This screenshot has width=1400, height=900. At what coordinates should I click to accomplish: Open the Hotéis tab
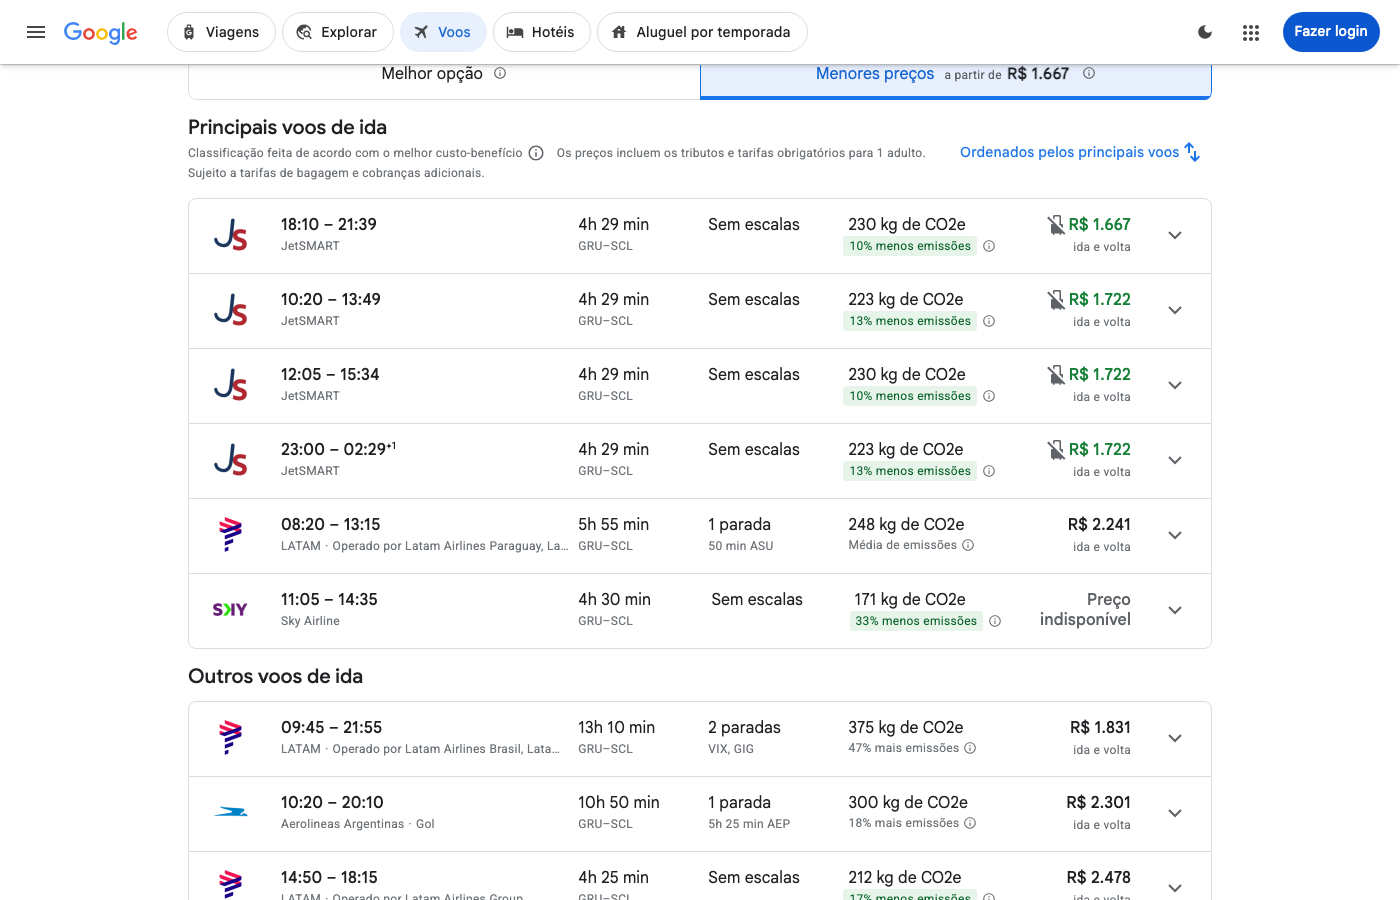[x=541, y=32]
